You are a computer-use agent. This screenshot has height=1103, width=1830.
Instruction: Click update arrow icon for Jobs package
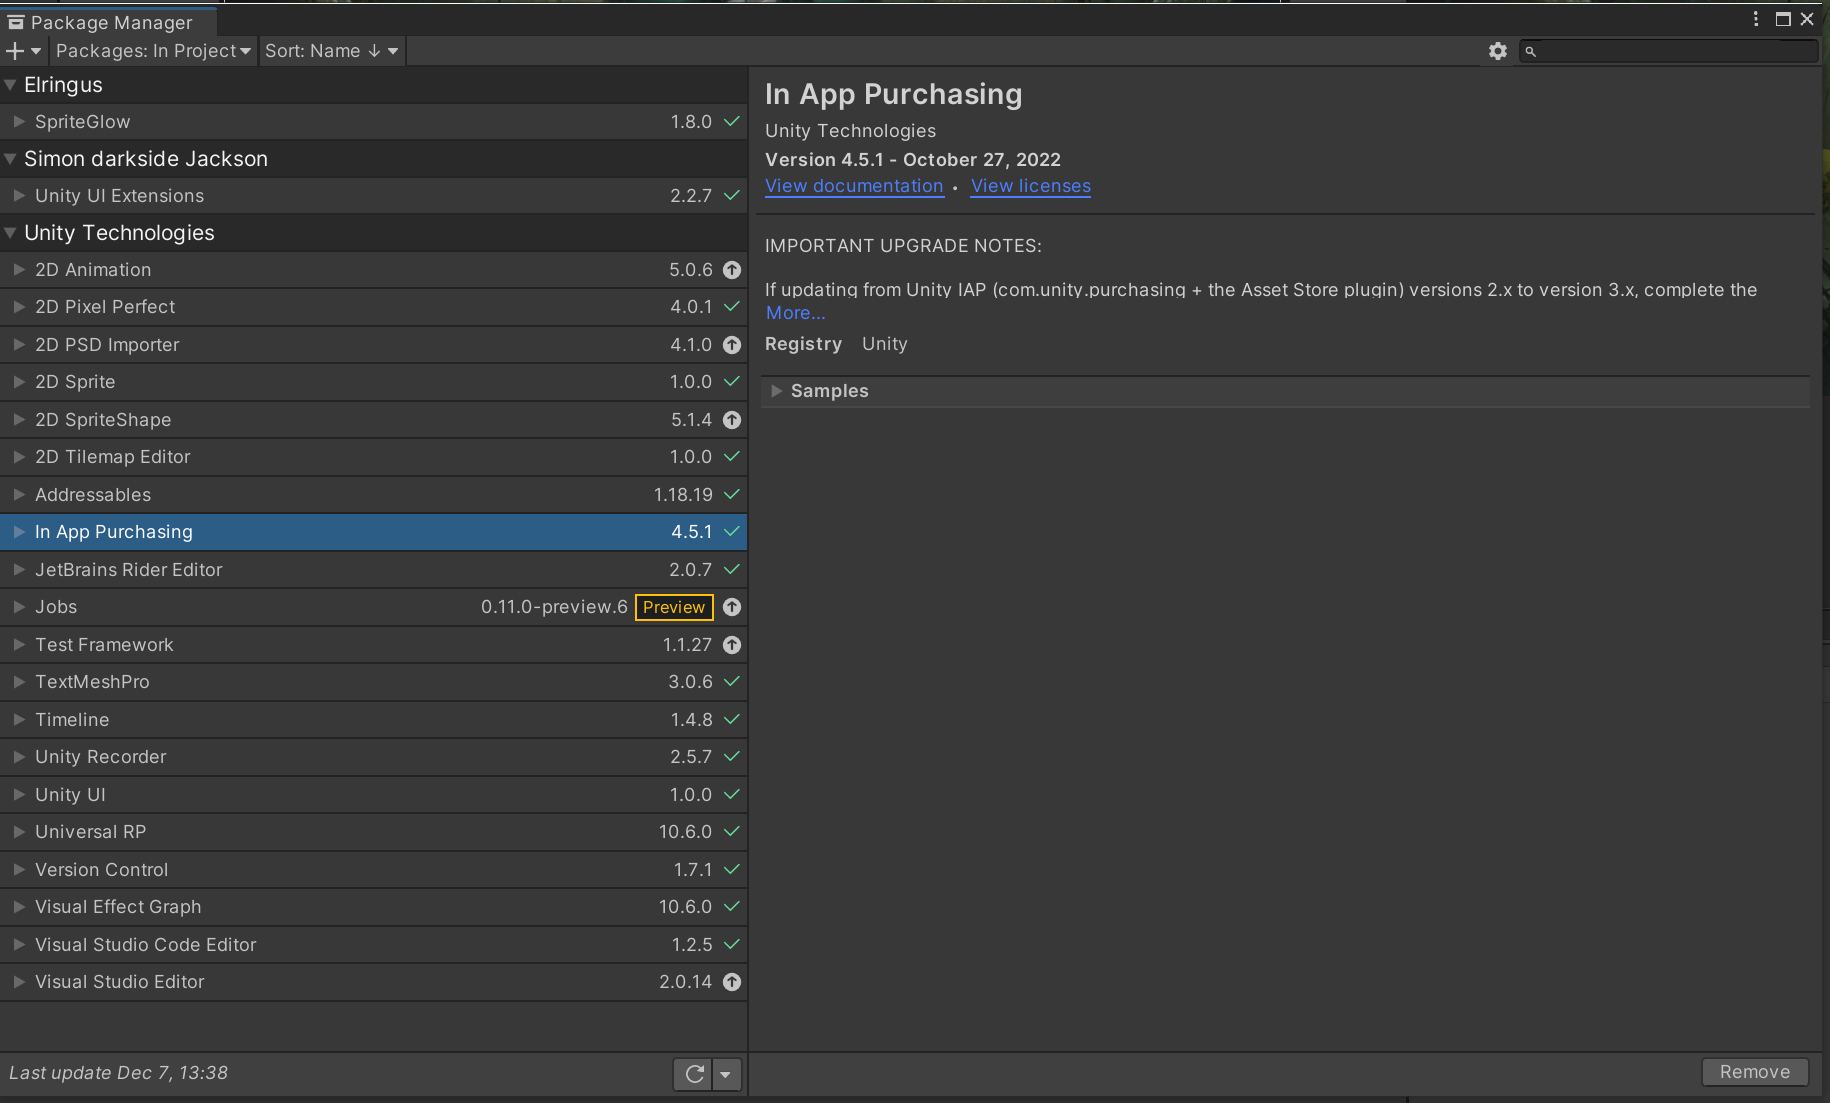pyautogui.click(x=732, y=607)
